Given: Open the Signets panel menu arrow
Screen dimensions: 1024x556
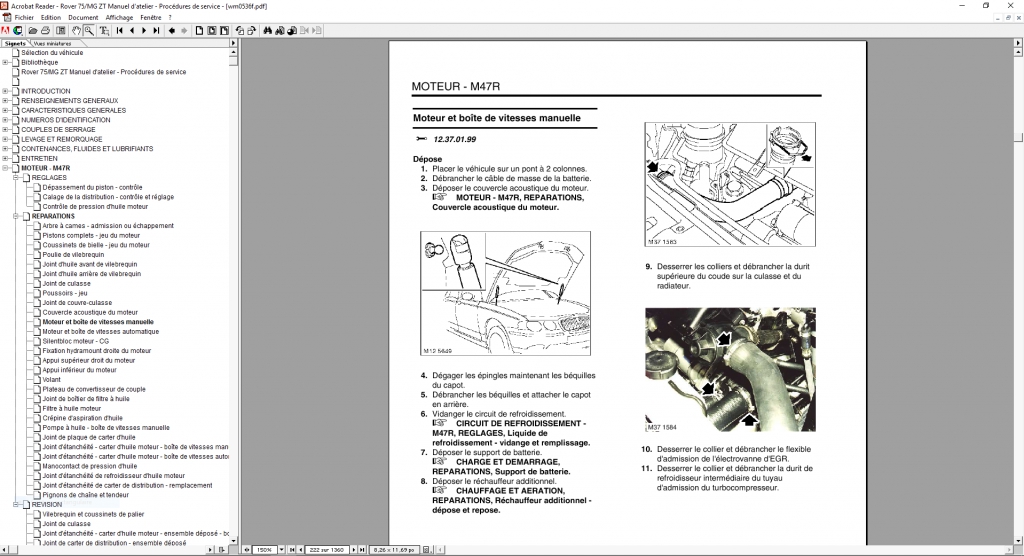Looking at the screenshot, I should [233, 43].
